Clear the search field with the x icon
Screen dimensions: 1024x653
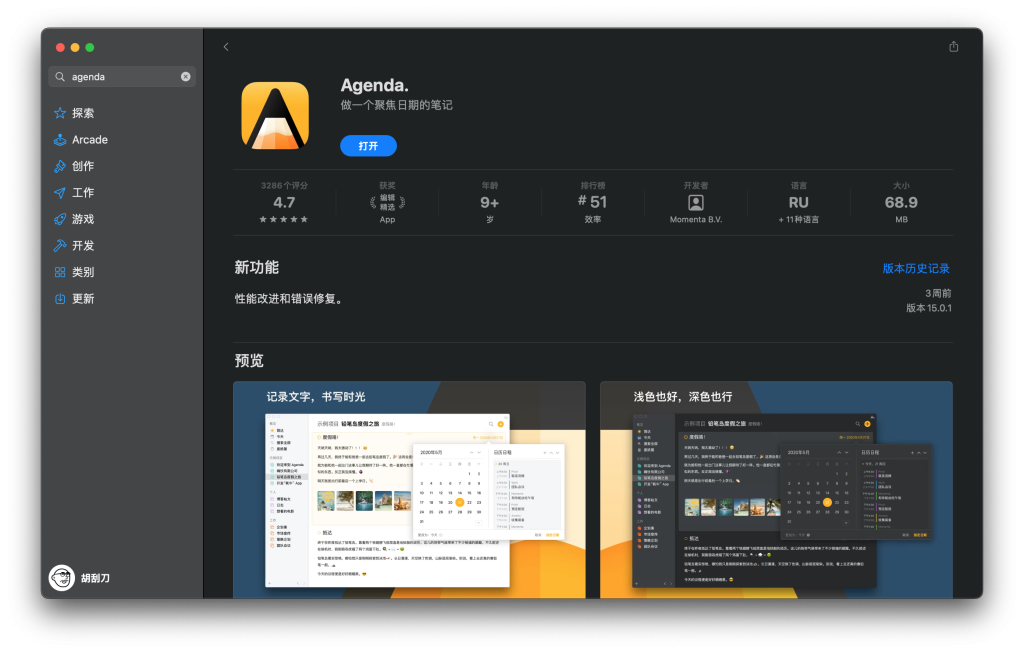(x=185, y=76)
